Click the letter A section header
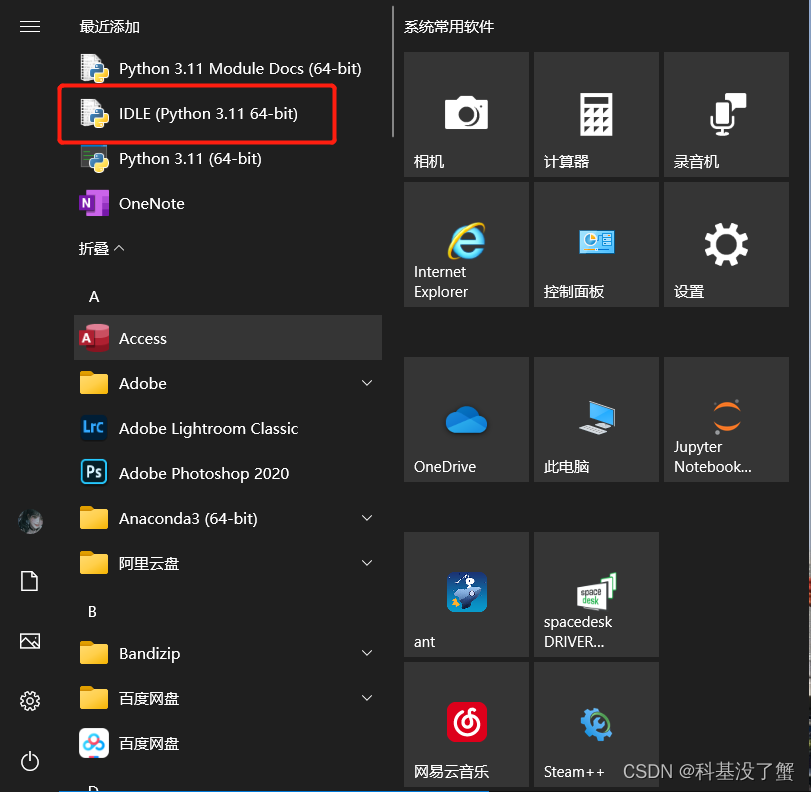Viewport: 811px width, 792px height. tap(94, 297)
